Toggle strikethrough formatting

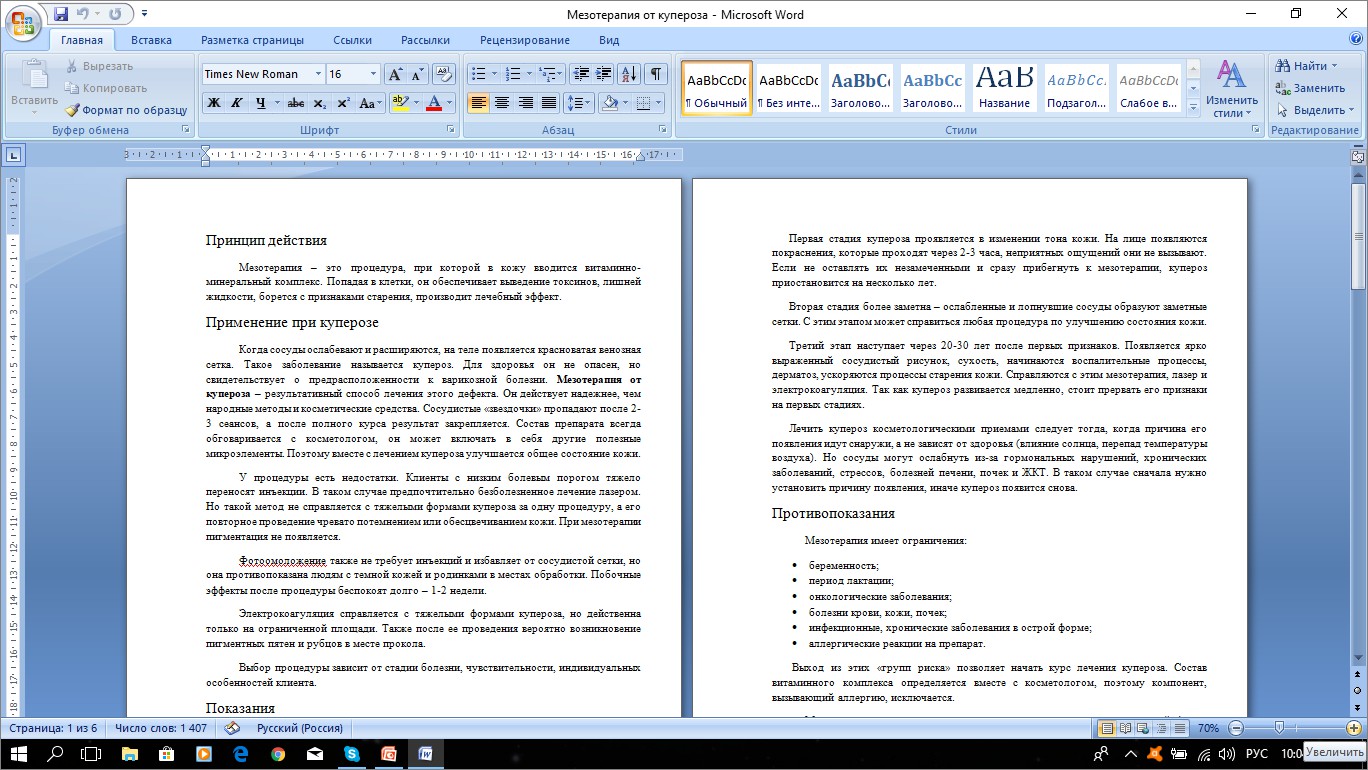pyautogui.click(x=295, y=103)
